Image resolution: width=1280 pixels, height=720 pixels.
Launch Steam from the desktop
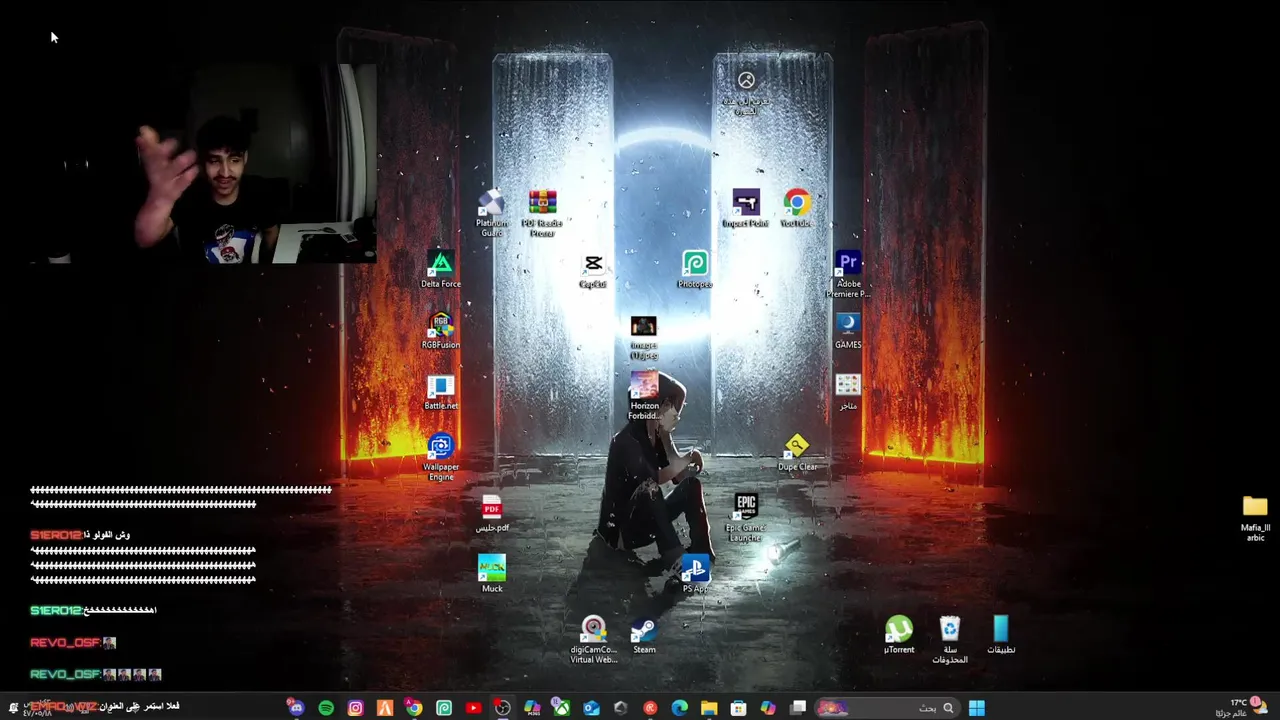click(x=644, y=635)
